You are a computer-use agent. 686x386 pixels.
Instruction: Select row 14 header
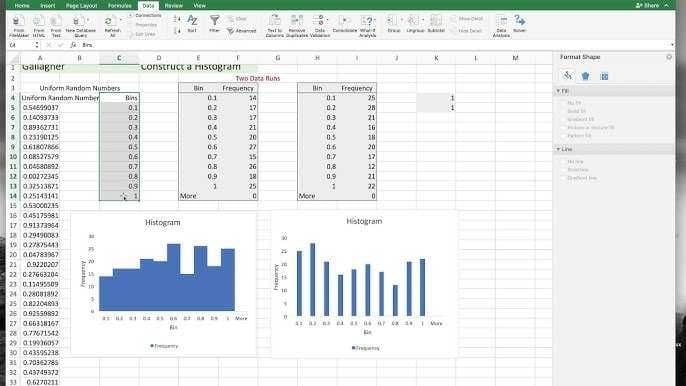13,196
